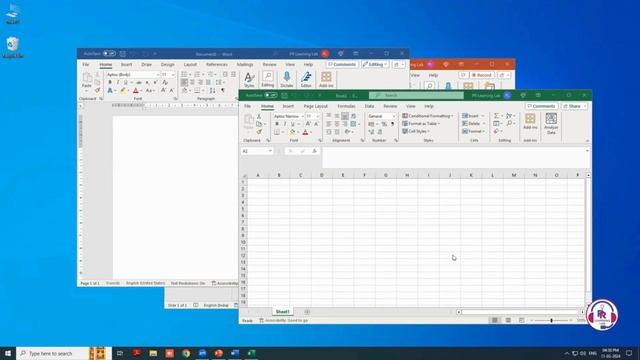Open the Page Layout tab in Excel
Screen dimensions: 640x360
316,106
